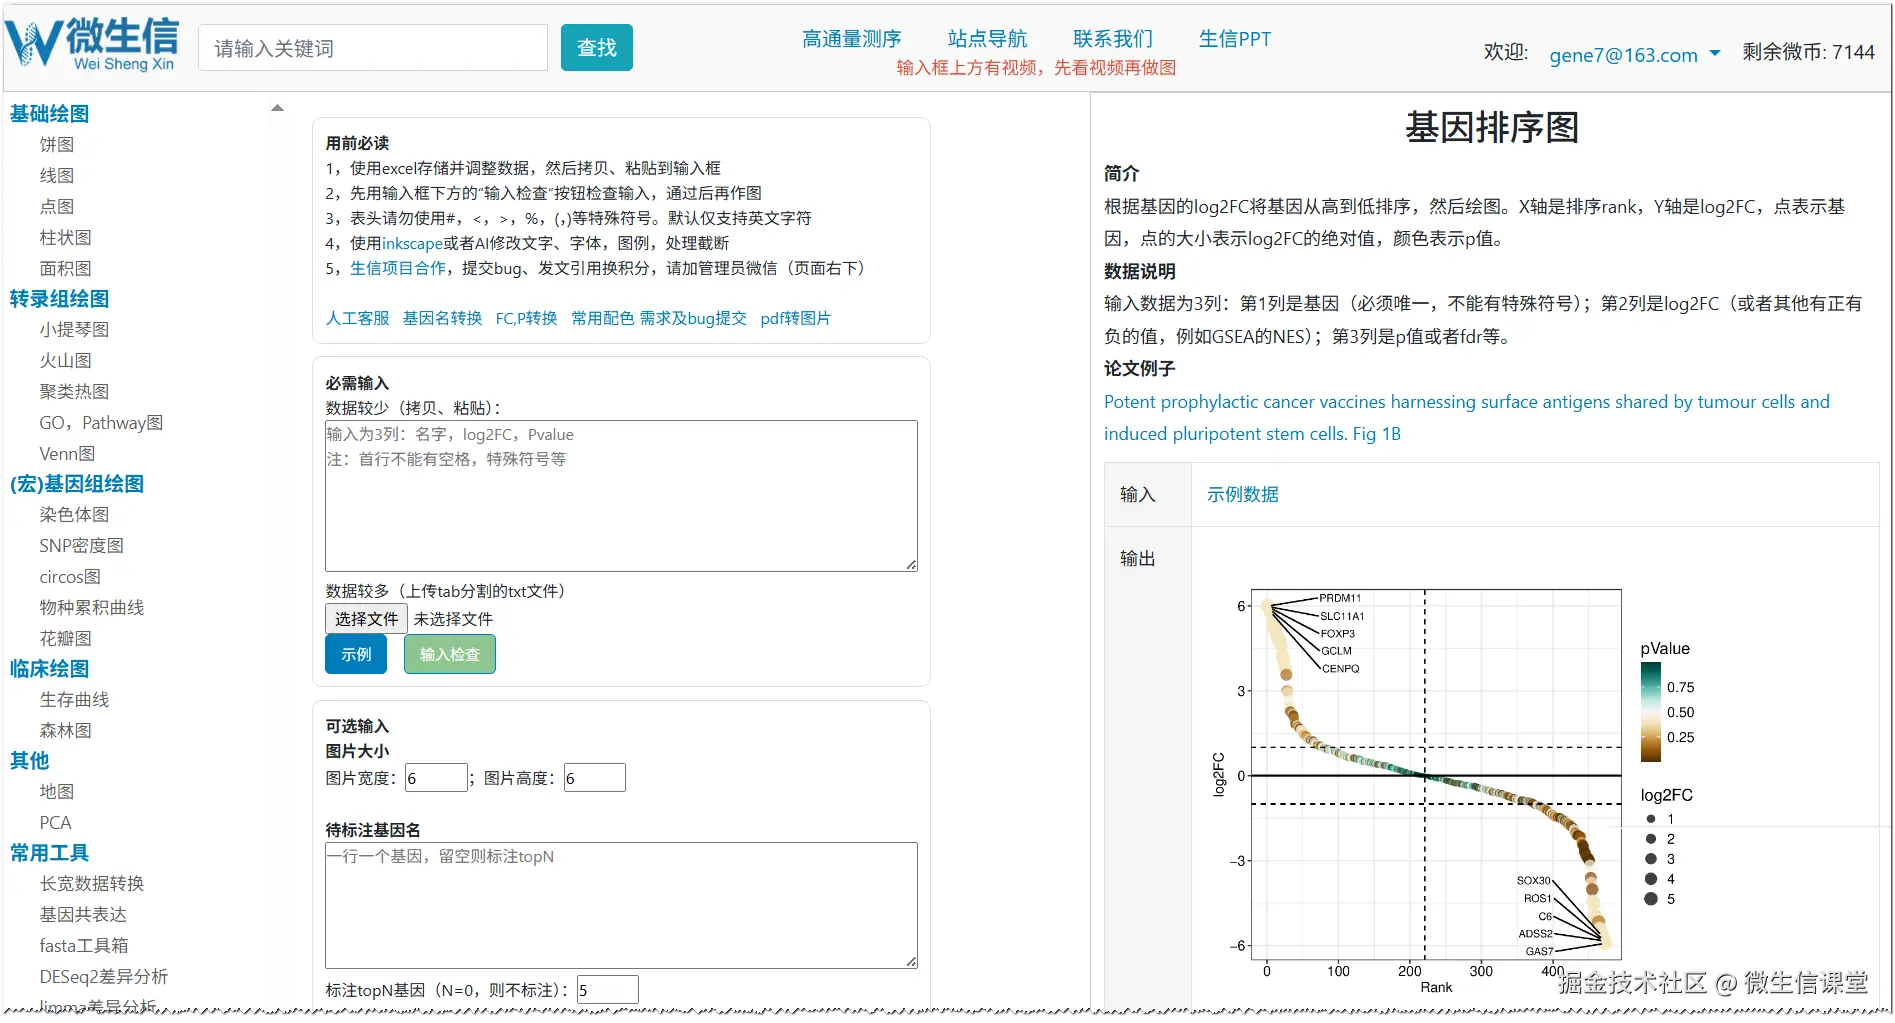
Task: Focus the 必需输入 data textarea
Action: pos(621,496)
